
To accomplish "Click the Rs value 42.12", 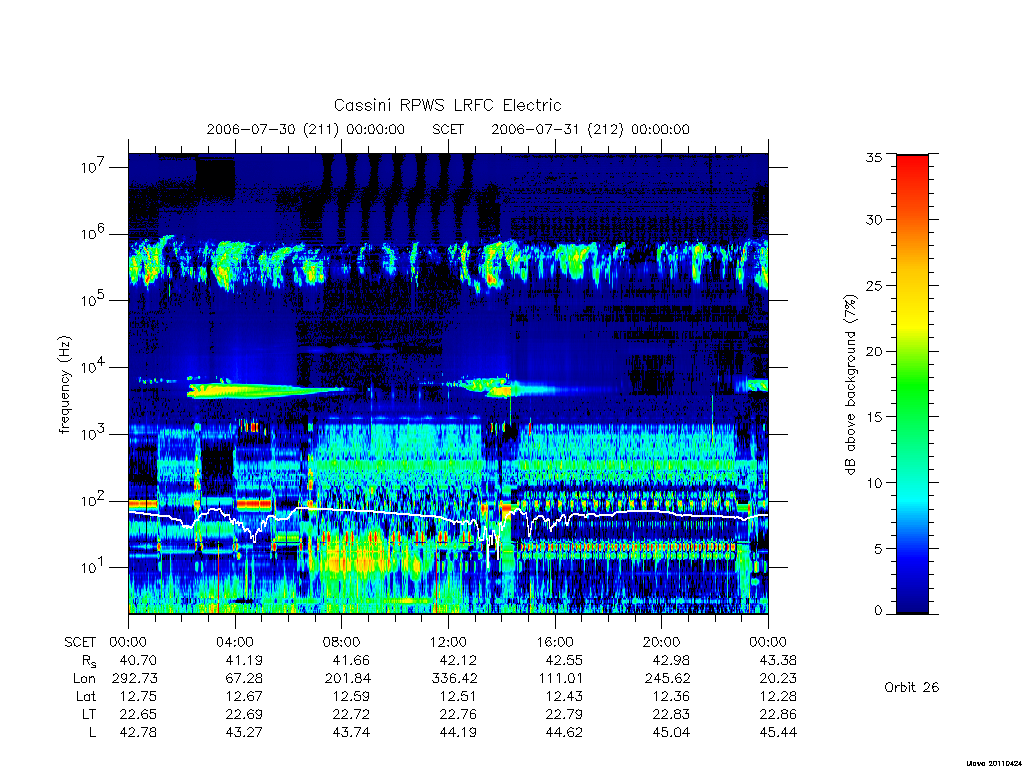I will click(458, 660).
